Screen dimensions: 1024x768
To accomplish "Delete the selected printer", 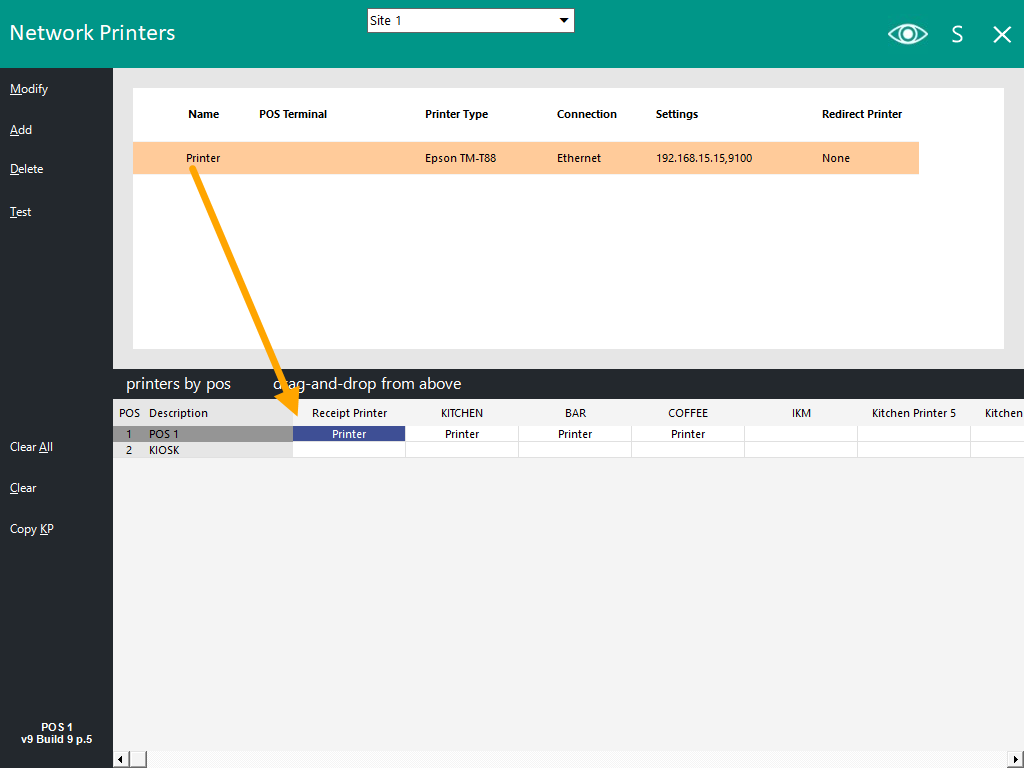I will [26, 168].
